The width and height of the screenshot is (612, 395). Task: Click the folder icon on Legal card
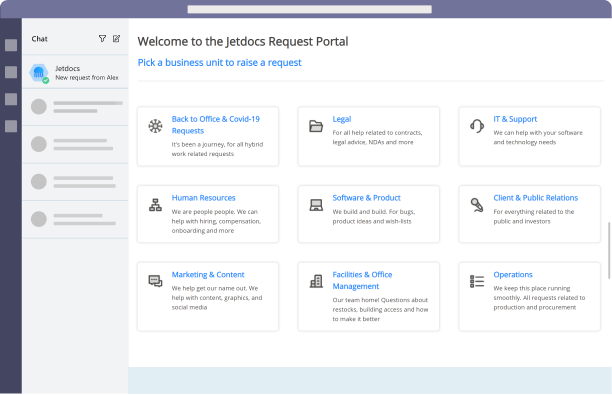pos(316,126)
